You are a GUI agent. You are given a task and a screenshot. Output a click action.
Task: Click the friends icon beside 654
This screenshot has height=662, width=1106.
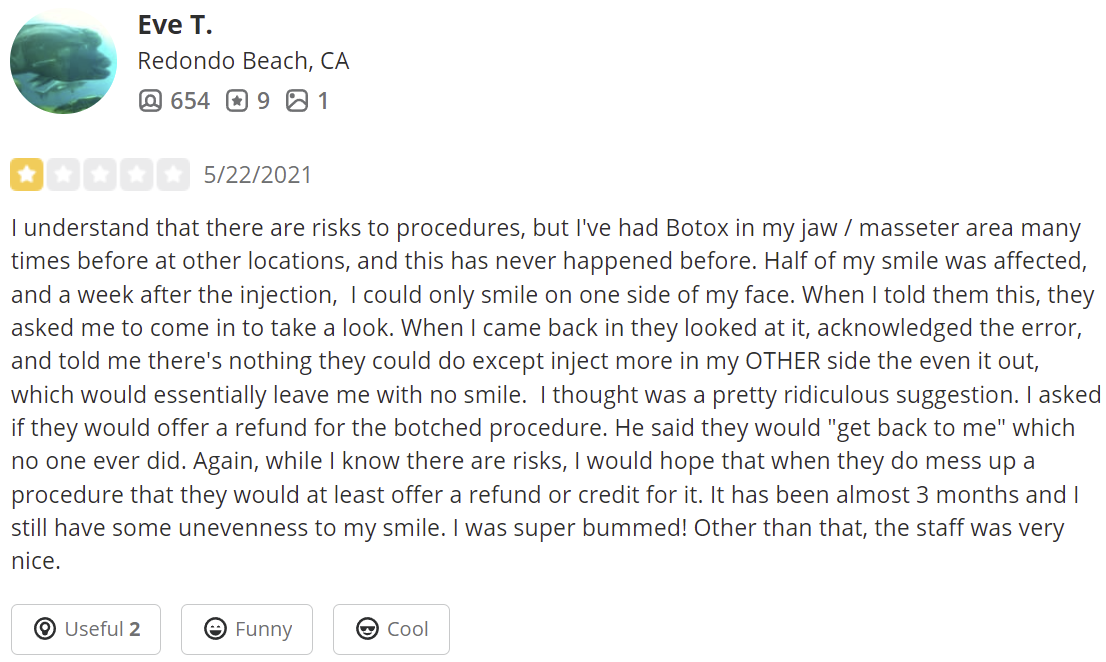pos(150,101)
